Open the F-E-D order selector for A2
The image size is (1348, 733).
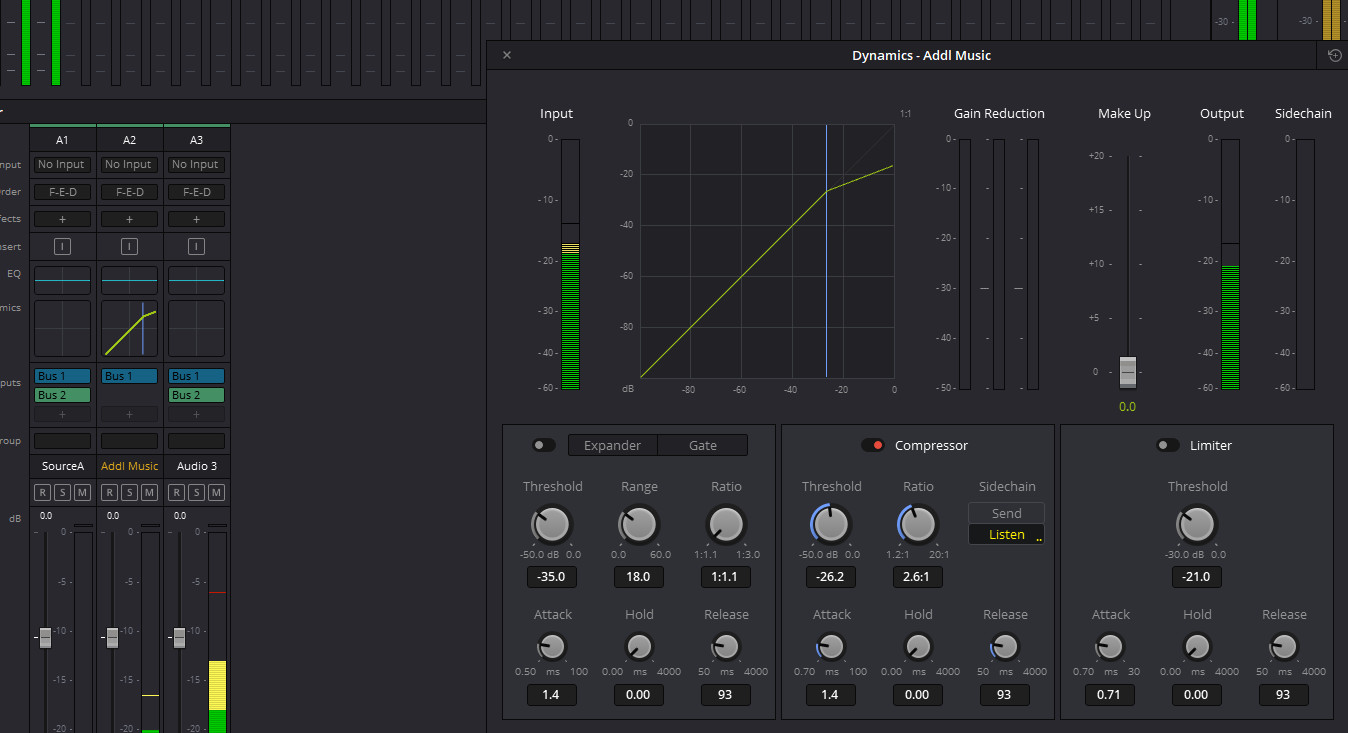coord(129,192)
